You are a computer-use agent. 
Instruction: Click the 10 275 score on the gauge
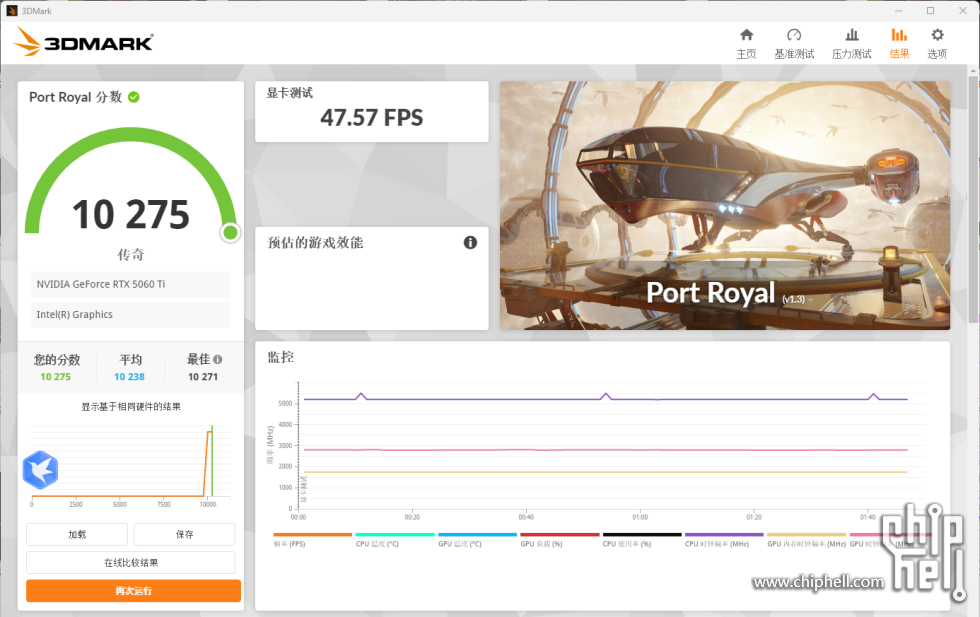131,214
